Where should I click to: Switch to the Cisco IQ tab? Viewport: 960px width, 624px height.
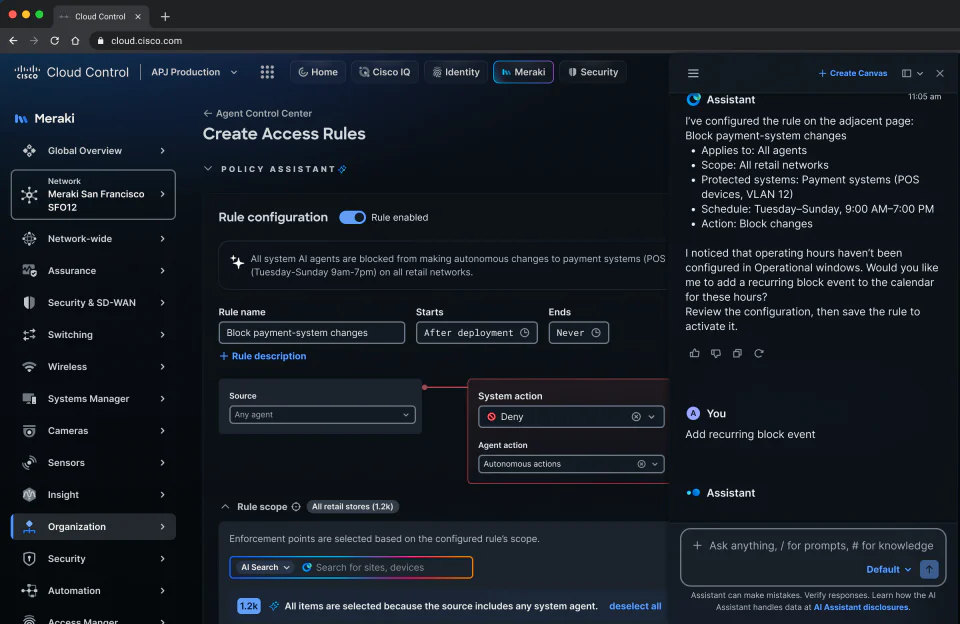[x=384, y=72]
